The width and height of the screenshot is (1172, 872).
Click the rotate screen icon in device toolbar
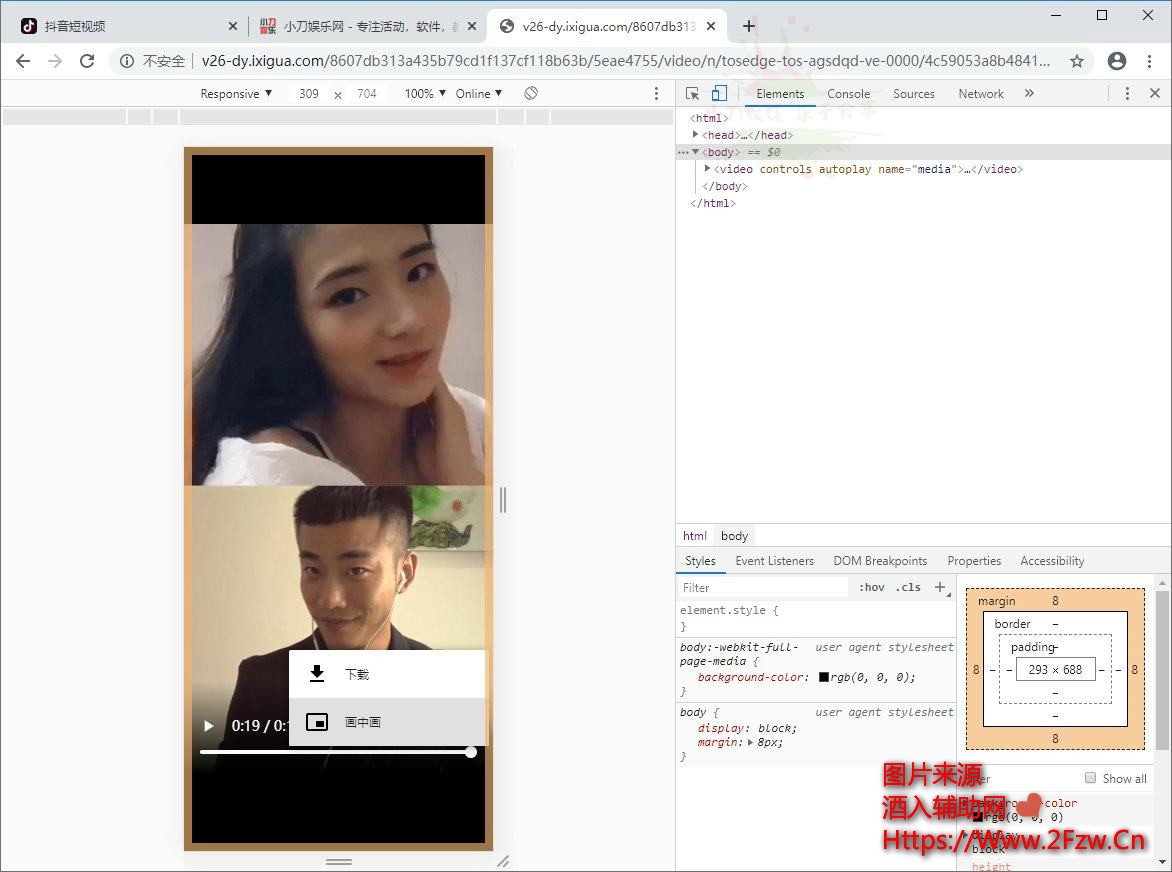point(531,93)
